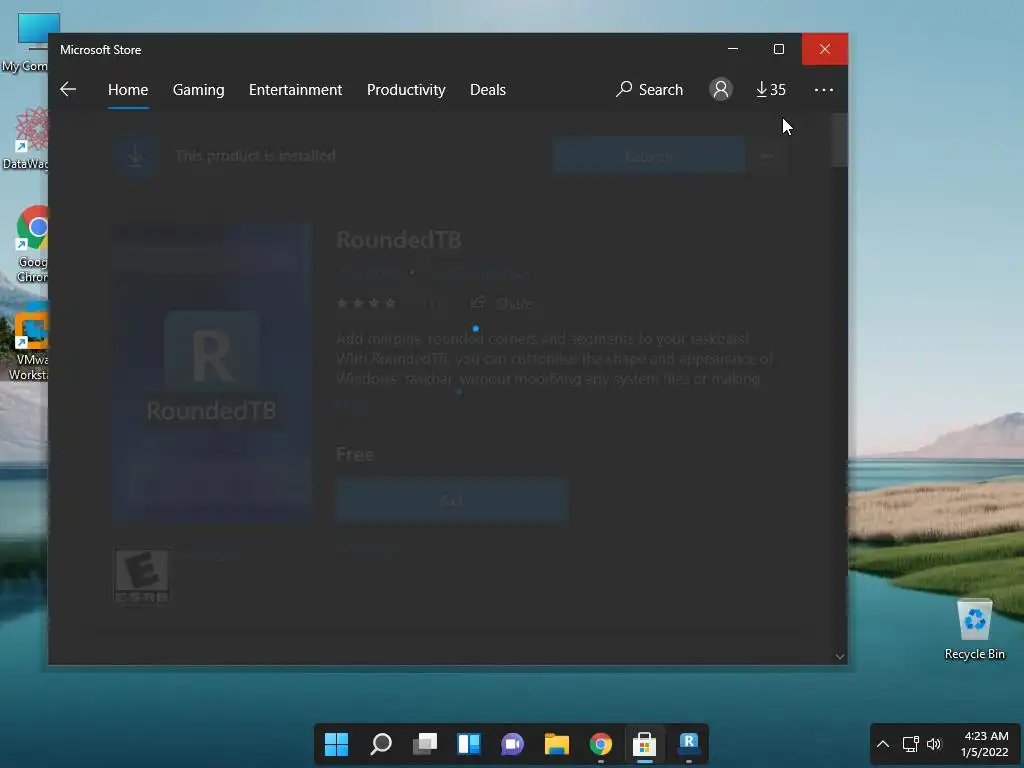1024x768 pixels.
Task: Click the ESRB Everyone rating badge
Action: coord(142,576)
